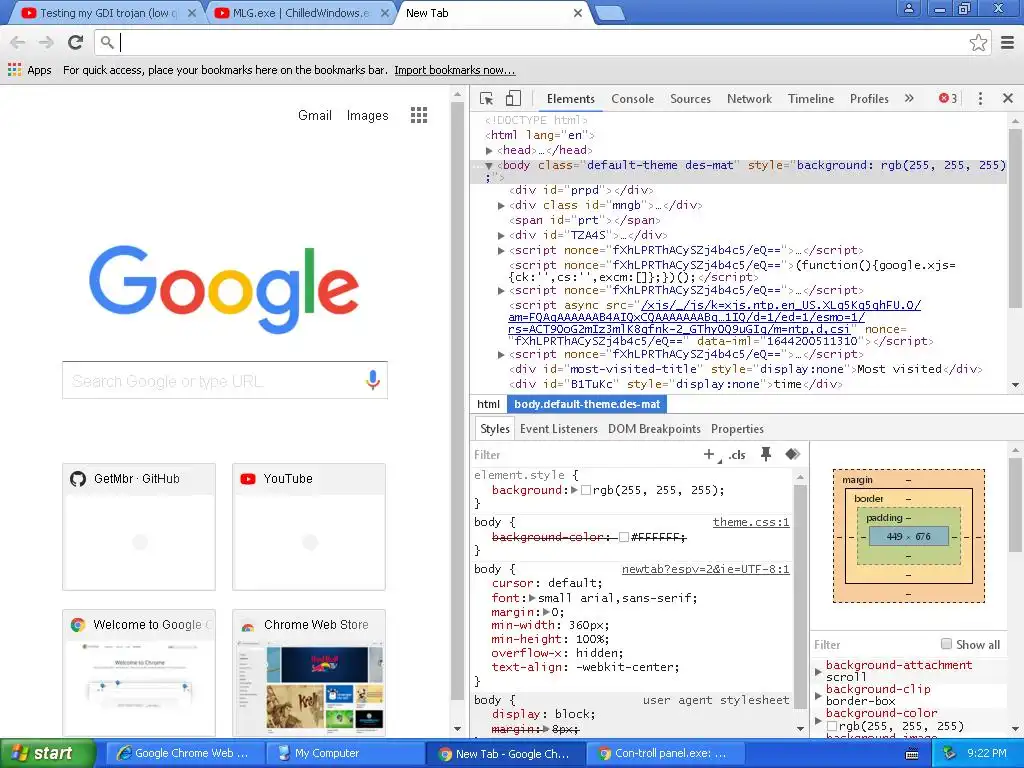Image resolution: width=1024 pixels, height=768 pixels.
Task: Open Gmail link
Action: click(x=315, y=116)
